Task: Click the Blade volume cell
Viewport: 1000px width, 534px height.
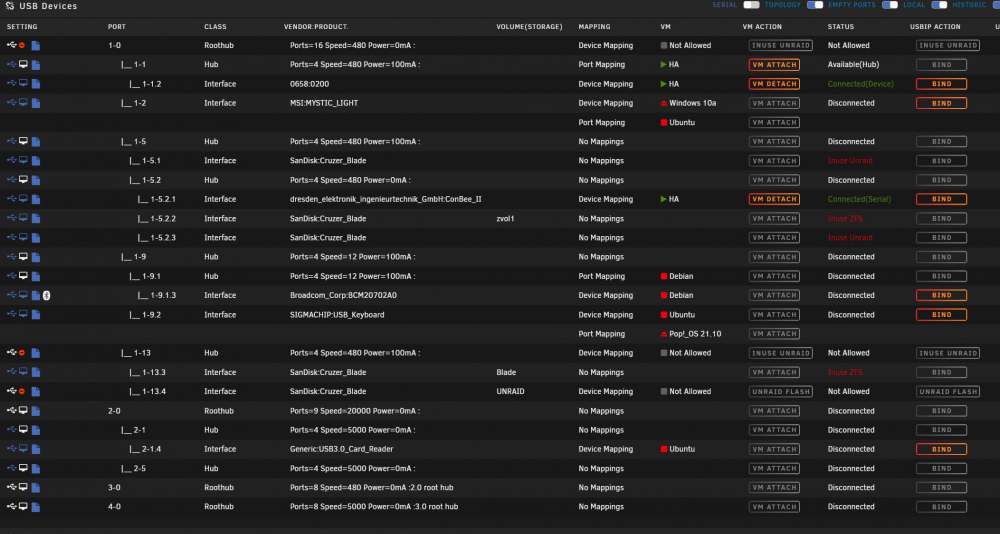Action: point(506,372)
